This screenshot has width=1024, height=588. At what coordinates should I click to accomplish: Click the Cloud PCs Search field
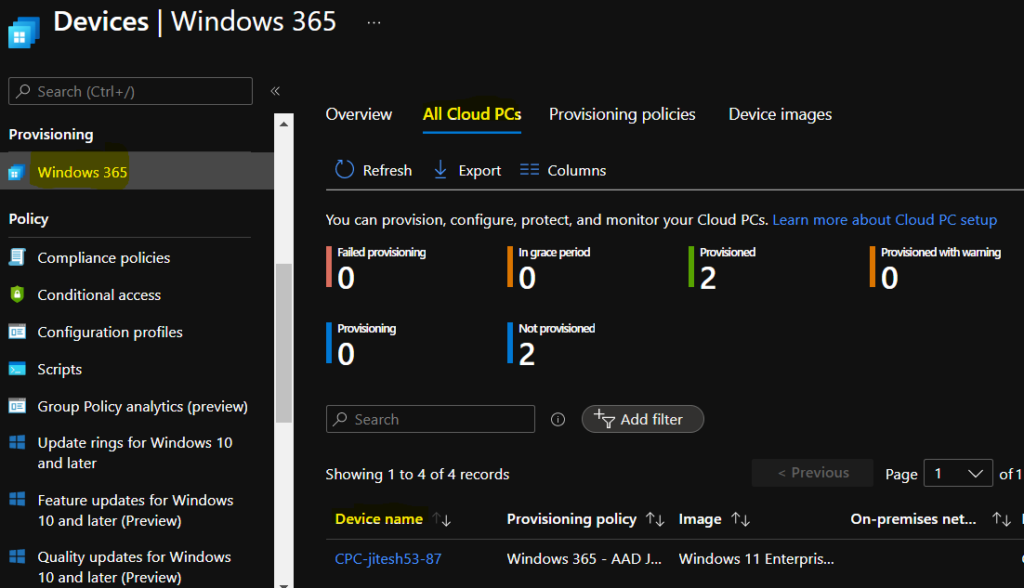(x=430, y=419)
